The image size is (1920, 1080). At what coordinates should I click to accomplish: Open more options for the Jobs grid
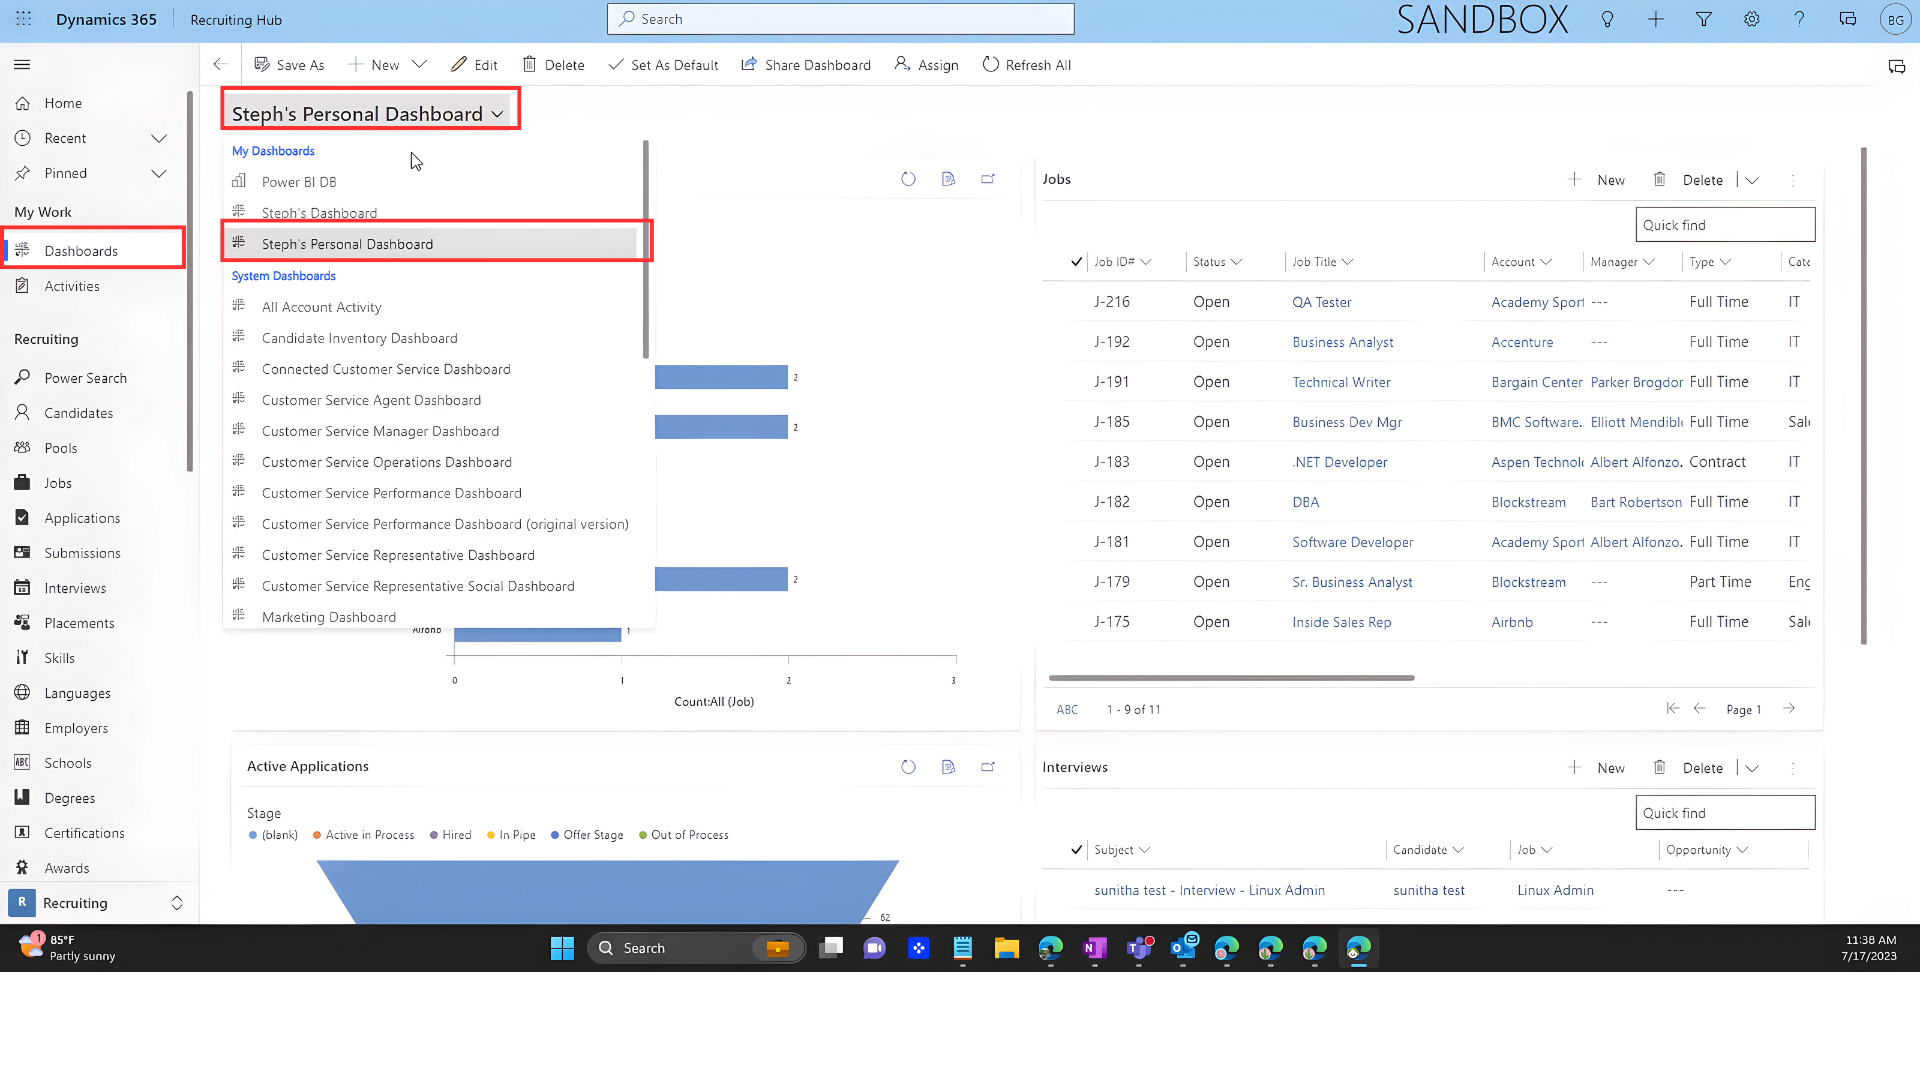[x=1793, y=180]
